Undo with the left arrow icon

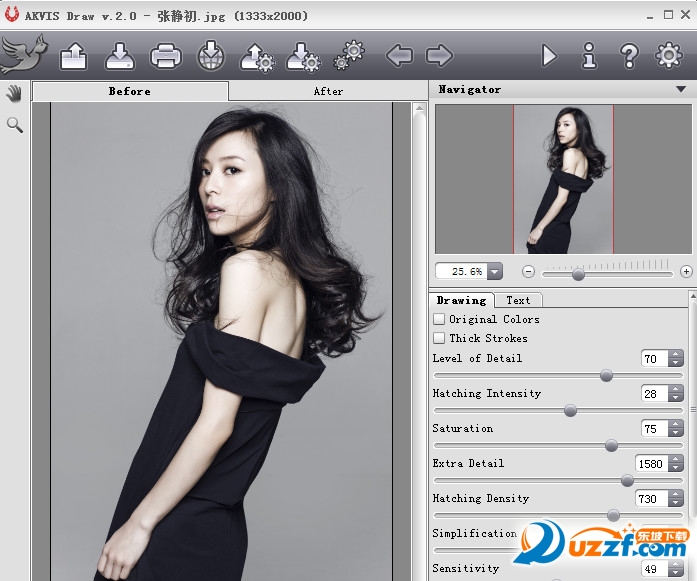[x=399, y=56]
